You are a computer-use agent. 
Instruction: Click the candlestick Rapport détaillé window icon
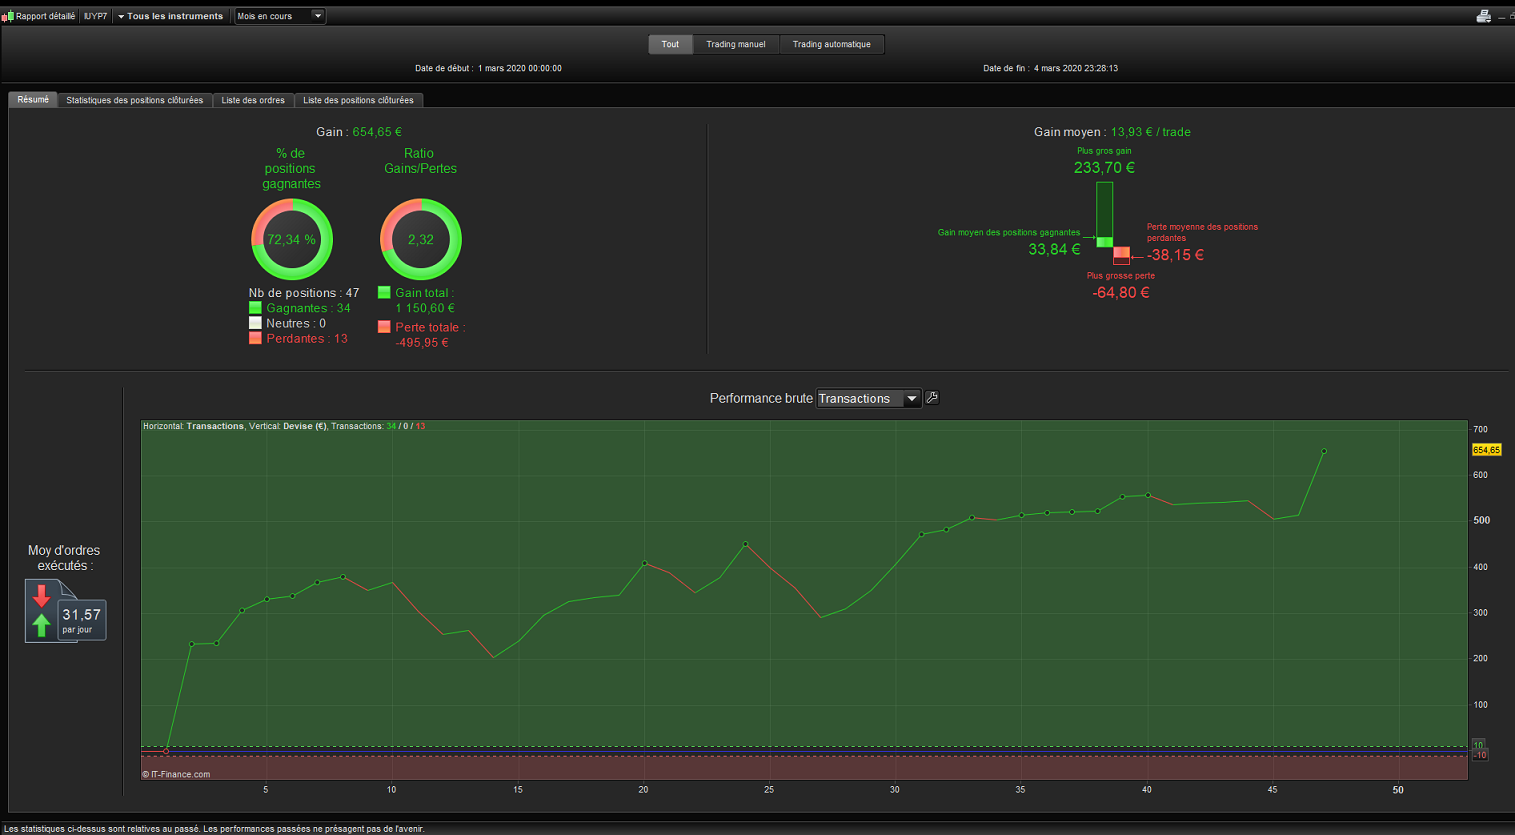(7, 16)
